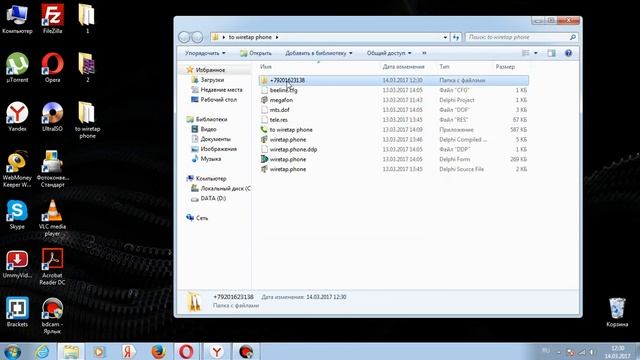Select the +79201623138 folder row

pos(394,80)
